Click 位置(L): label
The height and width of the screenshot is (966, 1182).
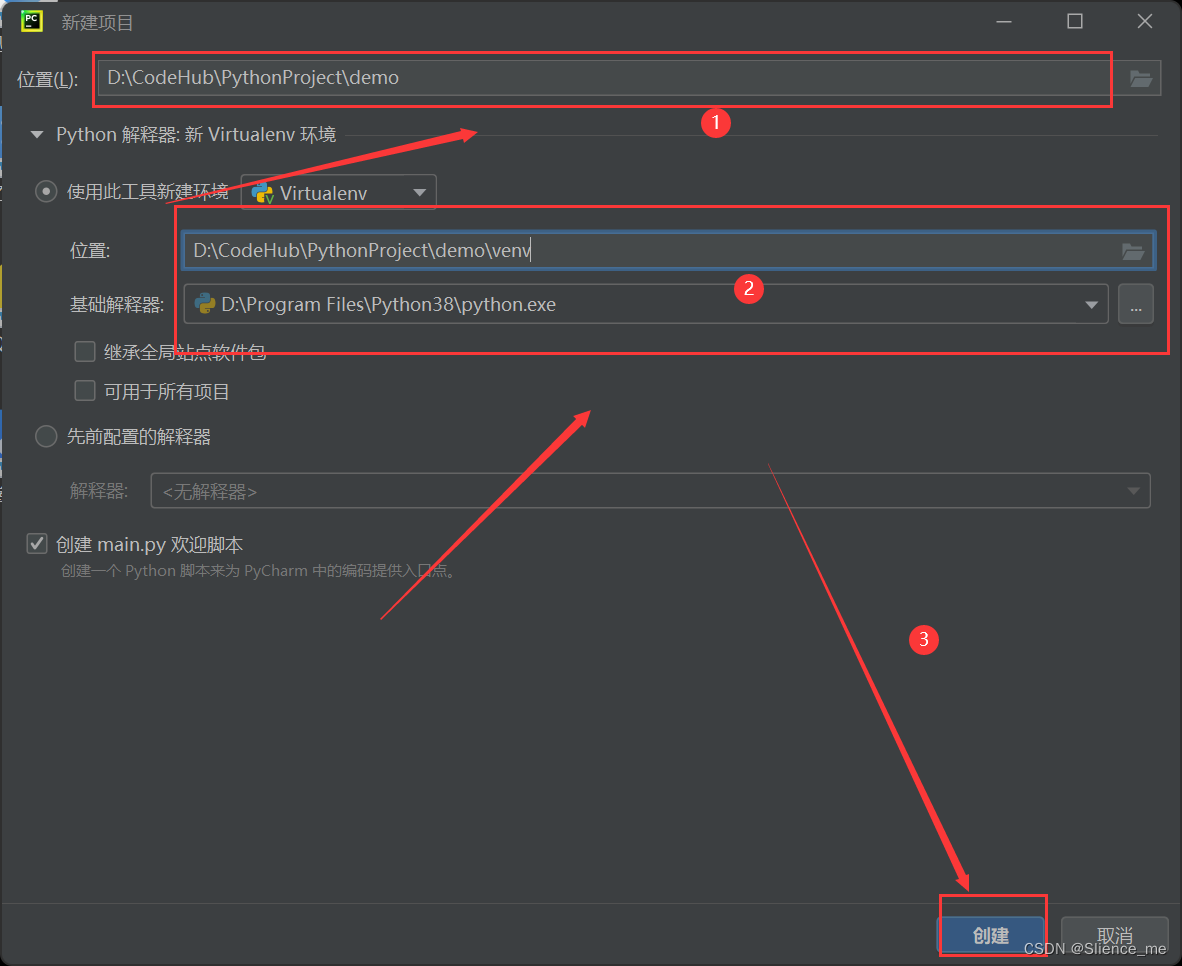(47, 79)
